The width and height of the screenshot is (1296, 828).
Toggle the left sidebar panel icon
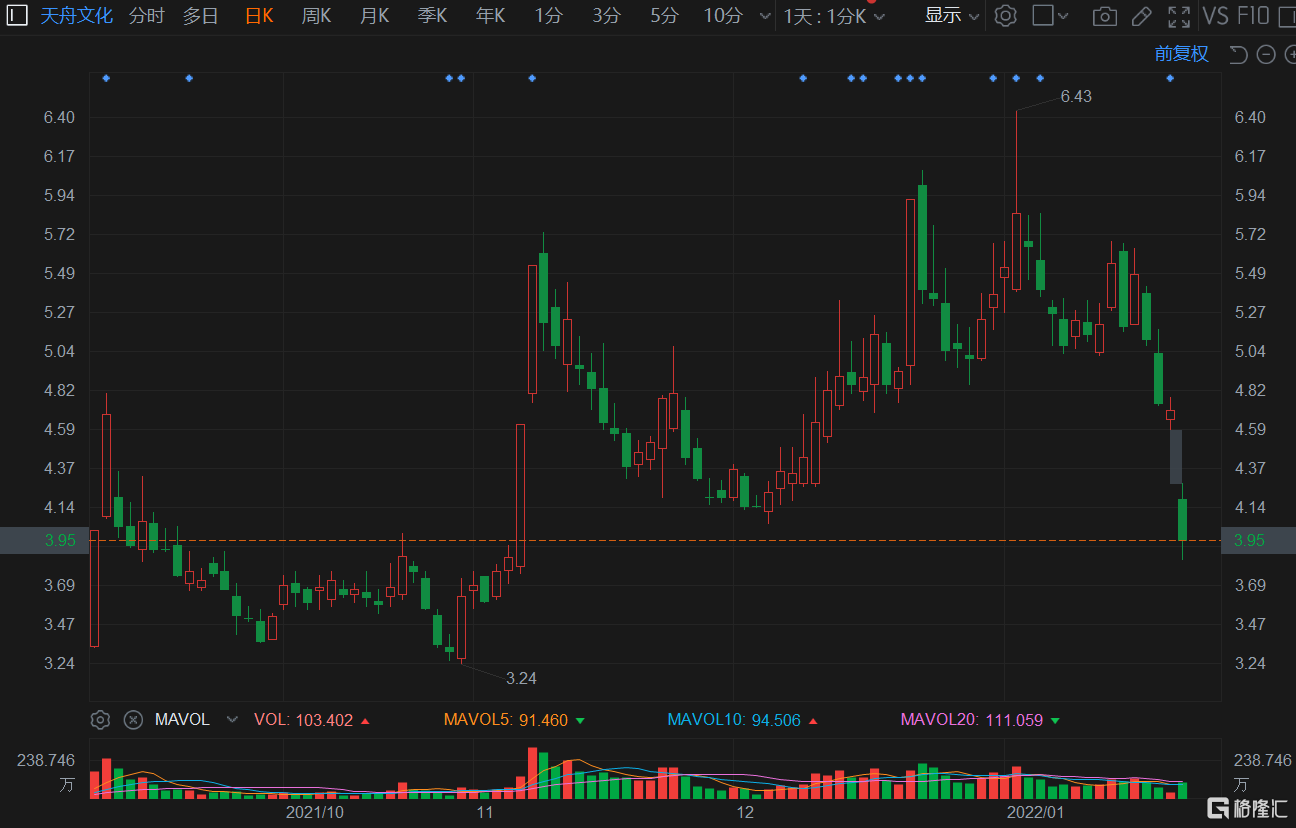[17, 15]
